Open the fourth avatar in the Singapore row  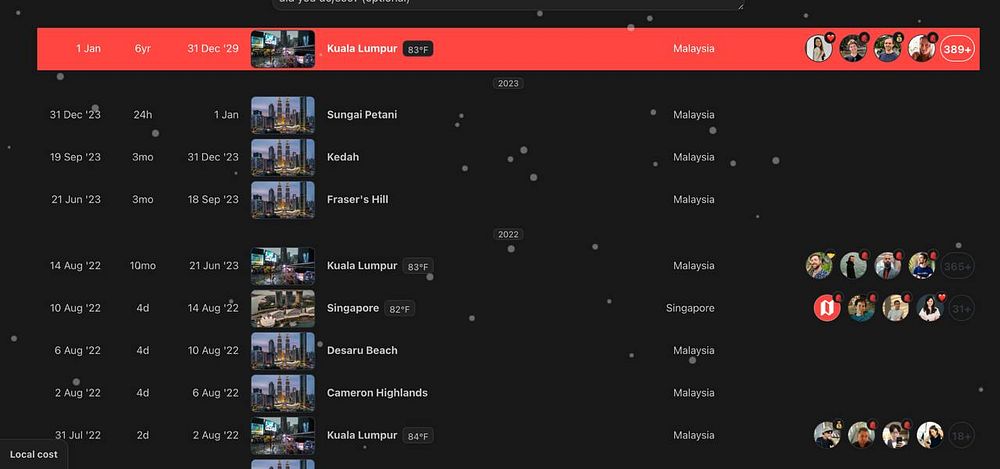[x=930, y=308]
